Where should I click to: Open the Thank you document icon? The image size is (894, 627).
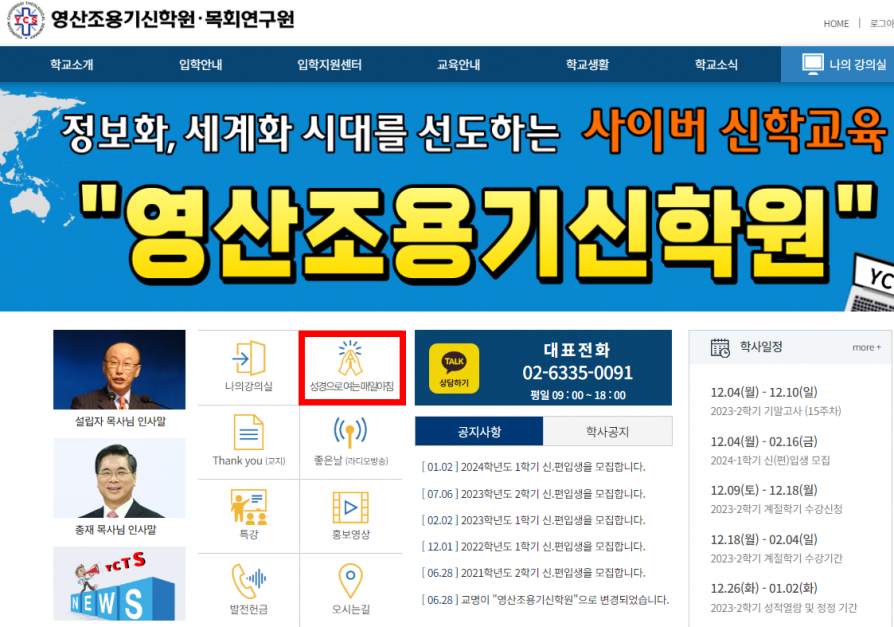249,432
